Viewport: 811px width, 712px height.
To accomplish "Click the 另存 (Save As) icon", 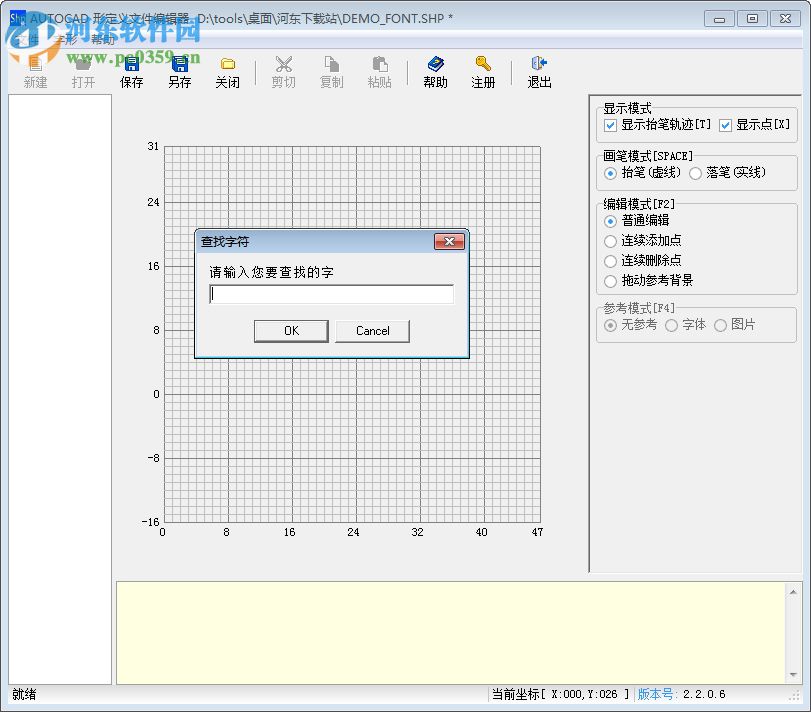I will [x=179, y=70].
